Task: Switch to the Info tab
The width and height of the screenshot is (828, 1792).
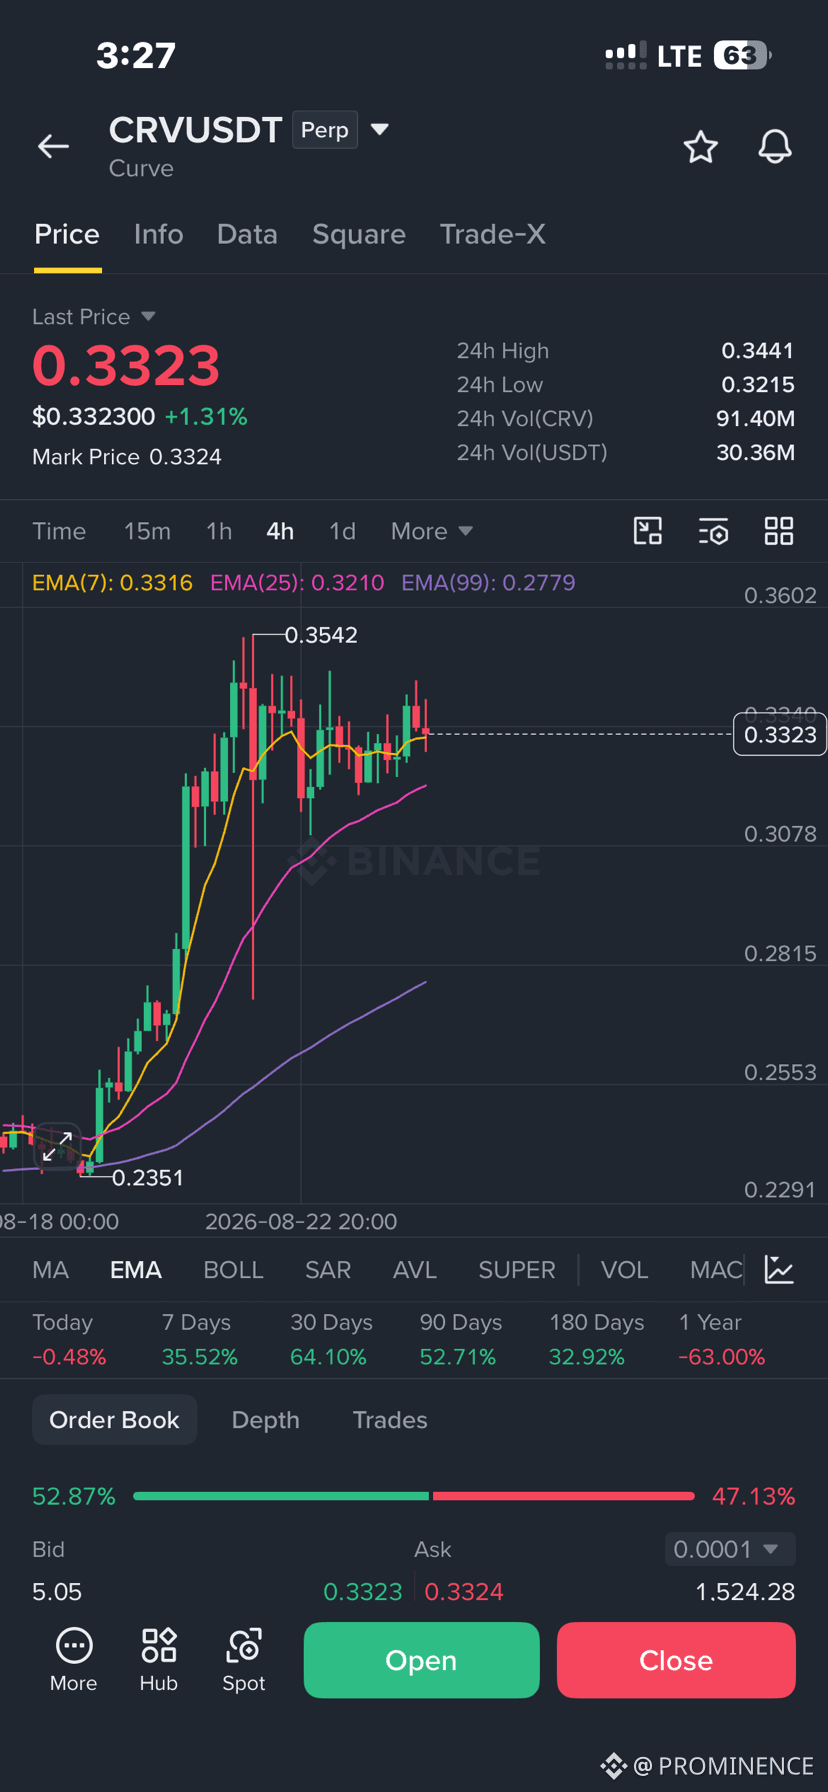Action: pyautogui.click(x=158, y=234)
